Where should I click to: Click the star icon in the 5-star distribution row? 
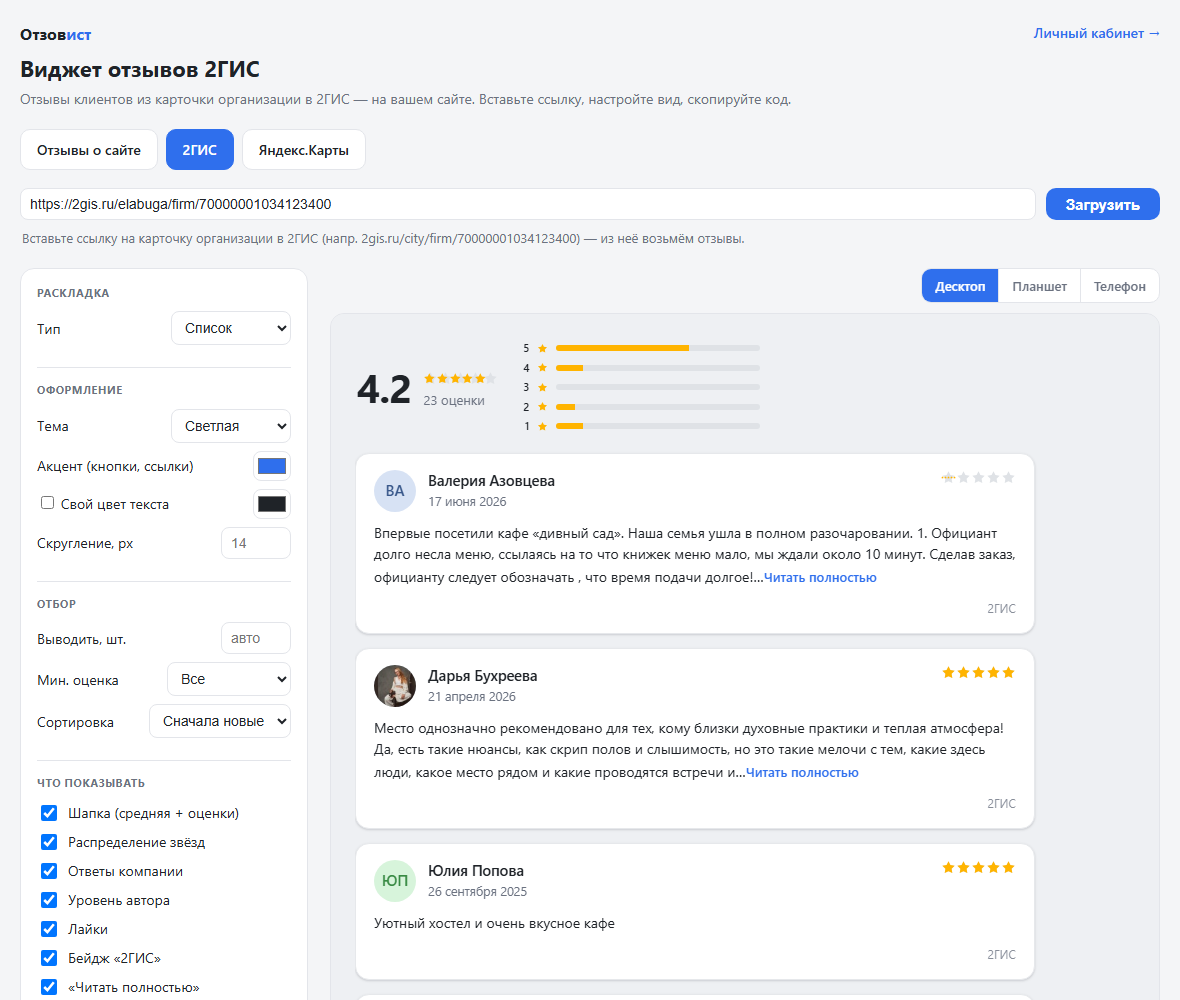coord(542,348)
